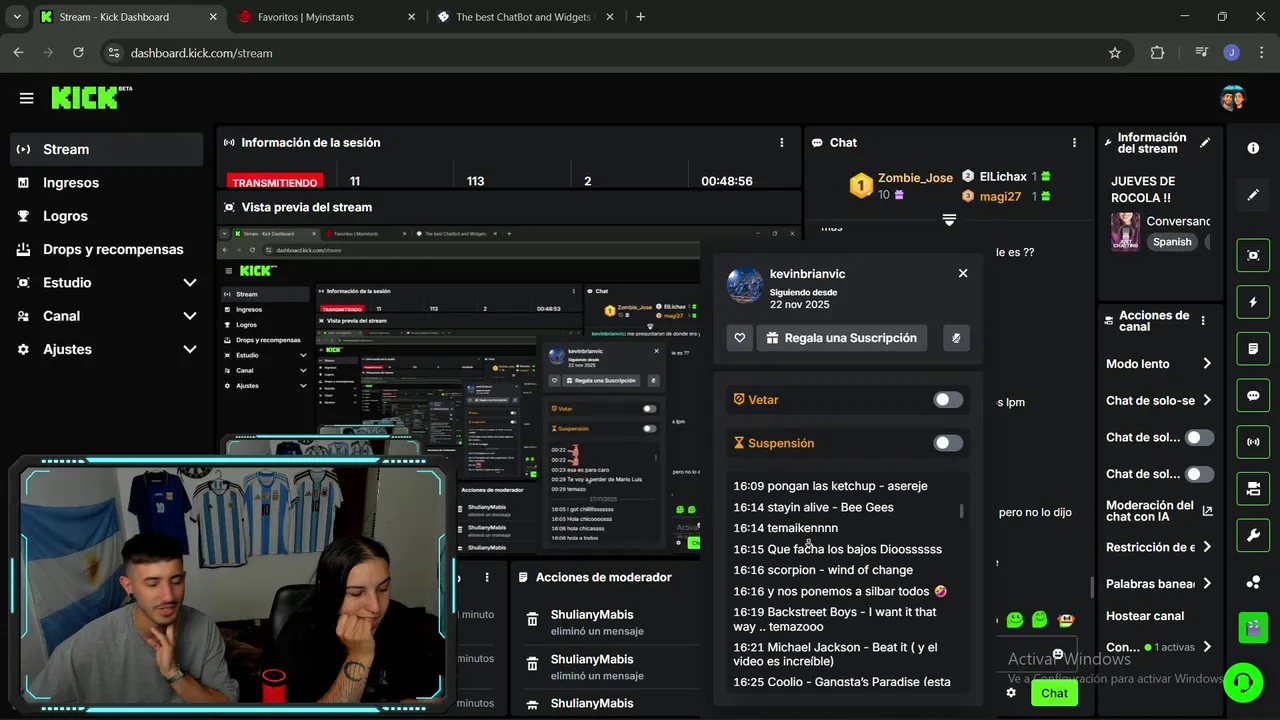Click the broadcast signal icon in right toolbar
The width and height of the screenshot is (1280, 720).
click(1253, 442)
